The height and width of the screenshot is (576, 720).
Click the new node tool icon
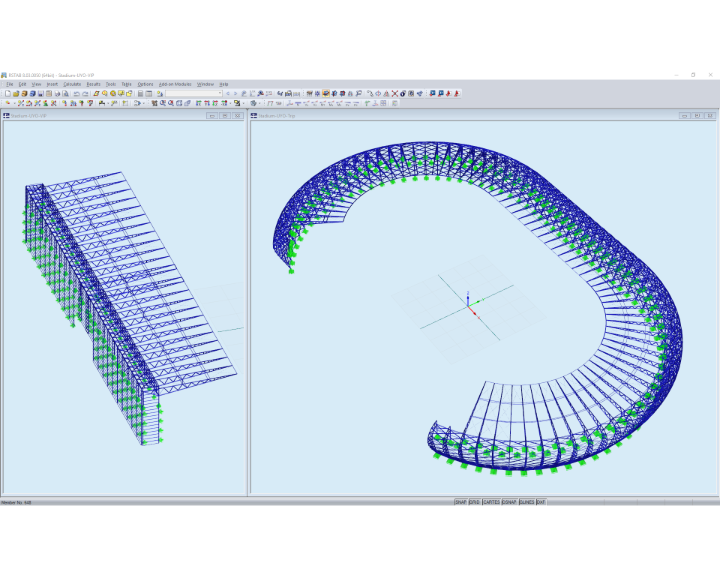8,103
